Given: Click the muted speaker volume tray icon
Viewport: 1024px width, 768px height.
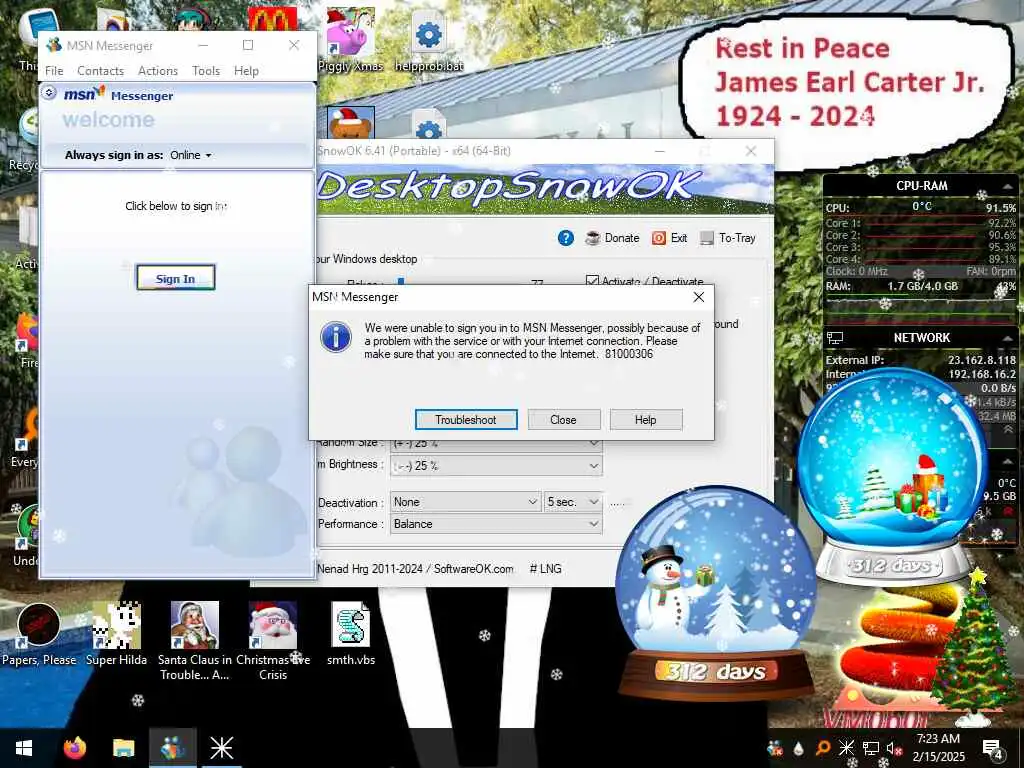Looking at the screenshot, I should click(x=894, y=748).
